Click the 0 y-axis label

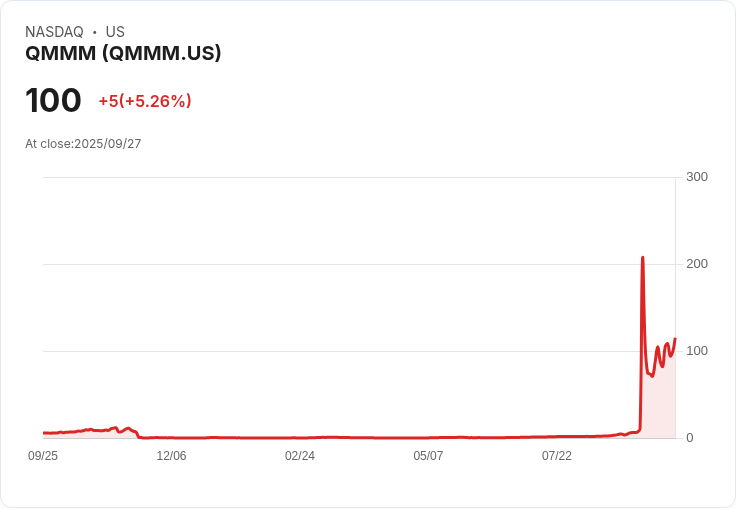(690, 438)
